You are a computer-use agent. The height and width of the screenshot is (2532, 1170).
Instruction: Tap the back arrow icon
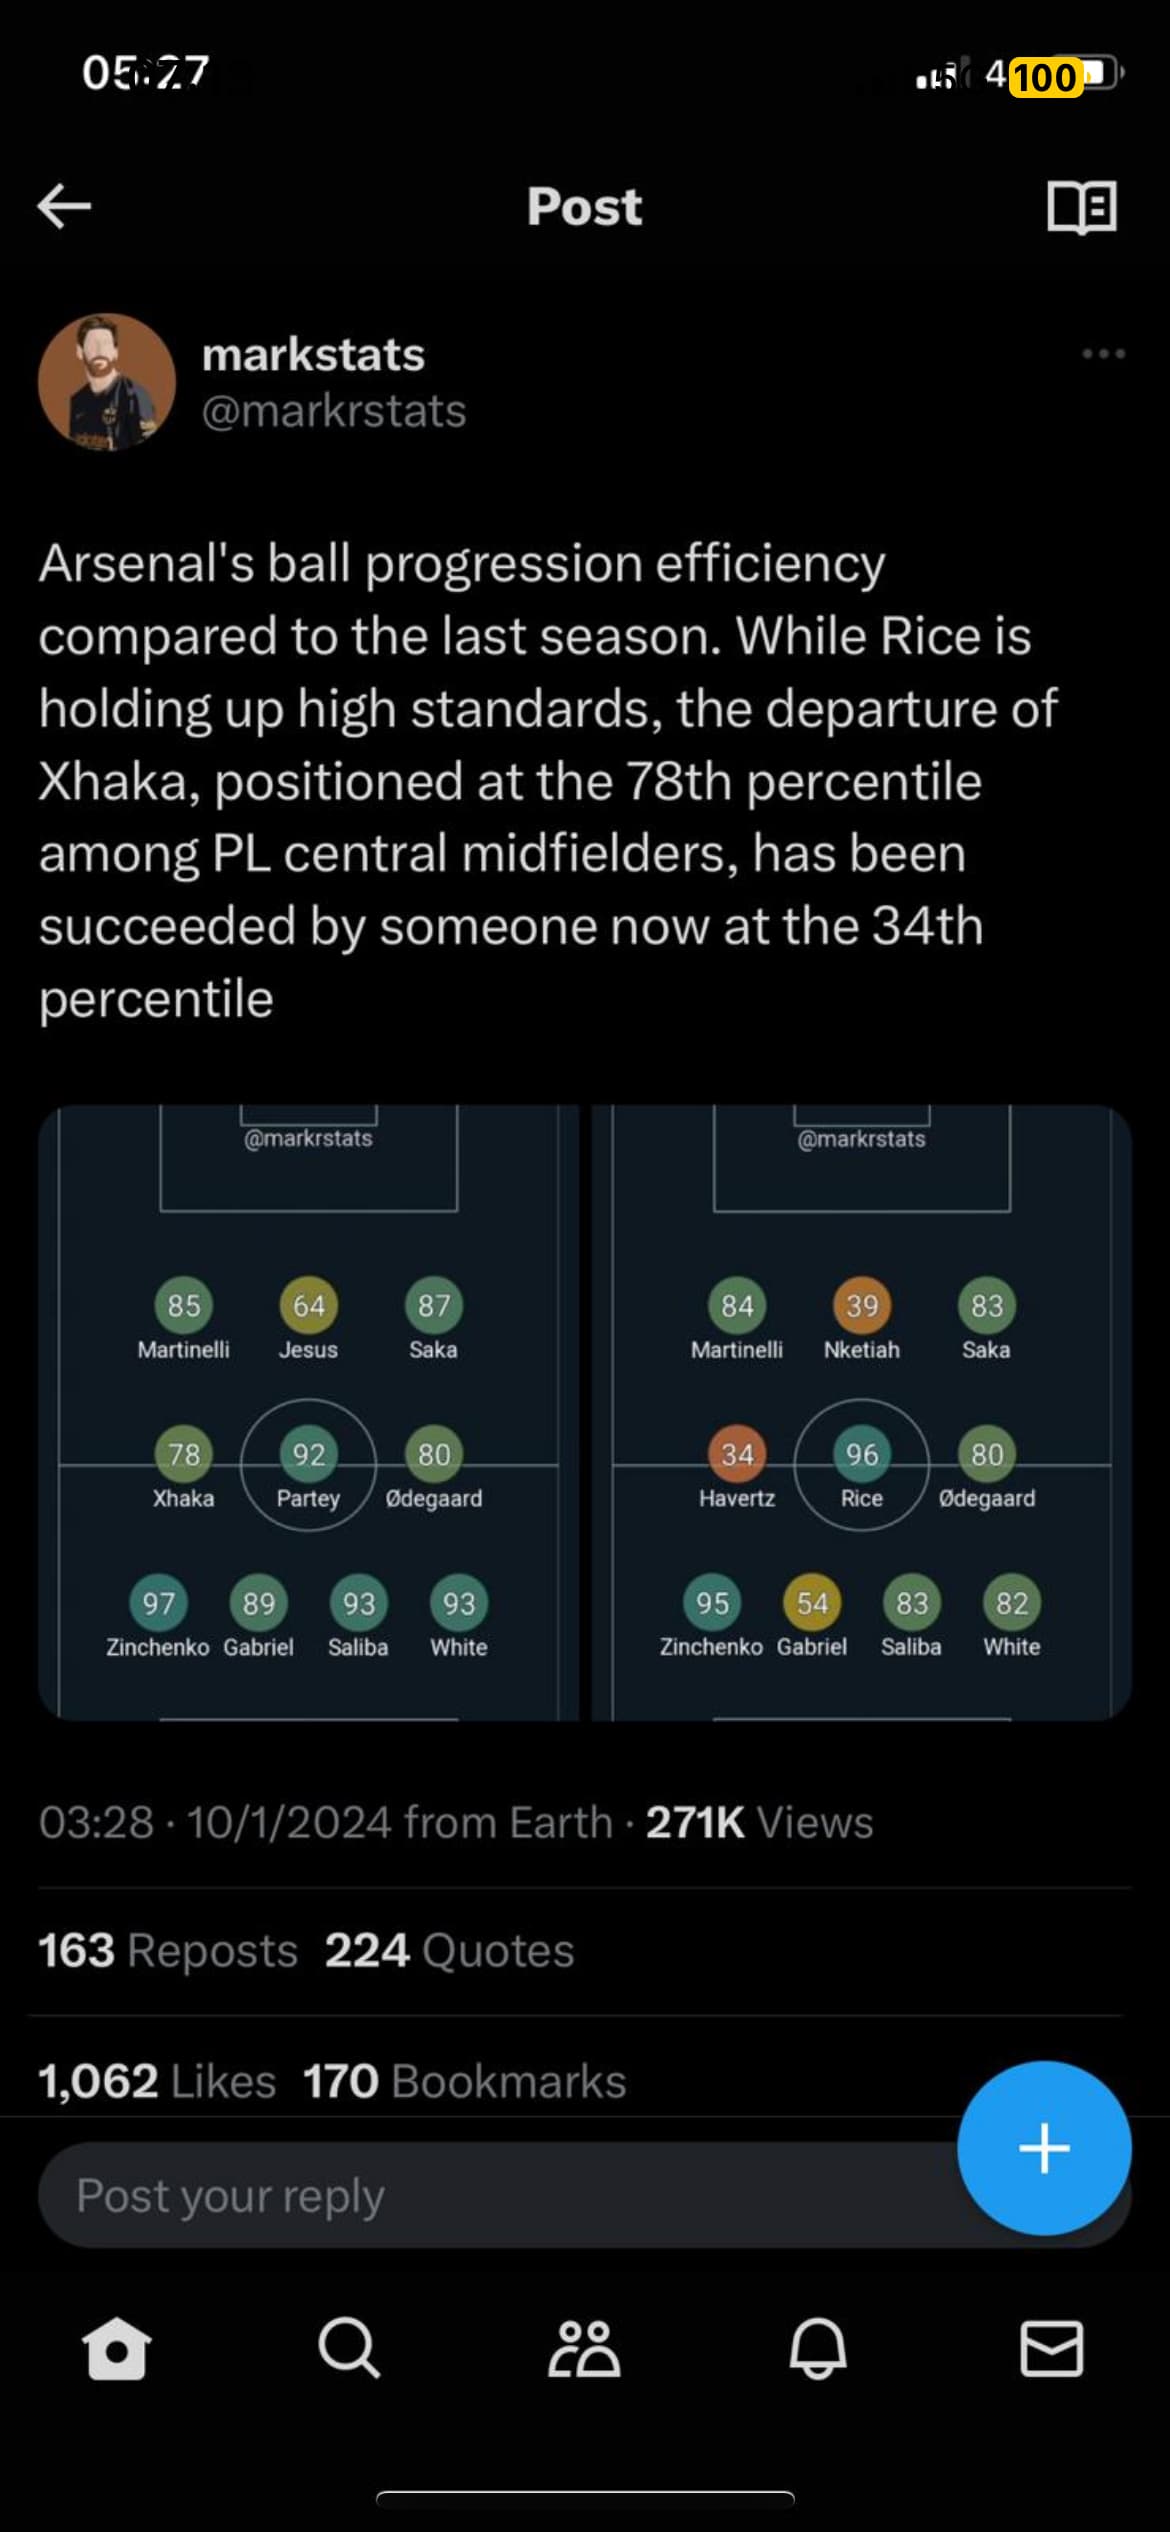[x=64, y=206]
